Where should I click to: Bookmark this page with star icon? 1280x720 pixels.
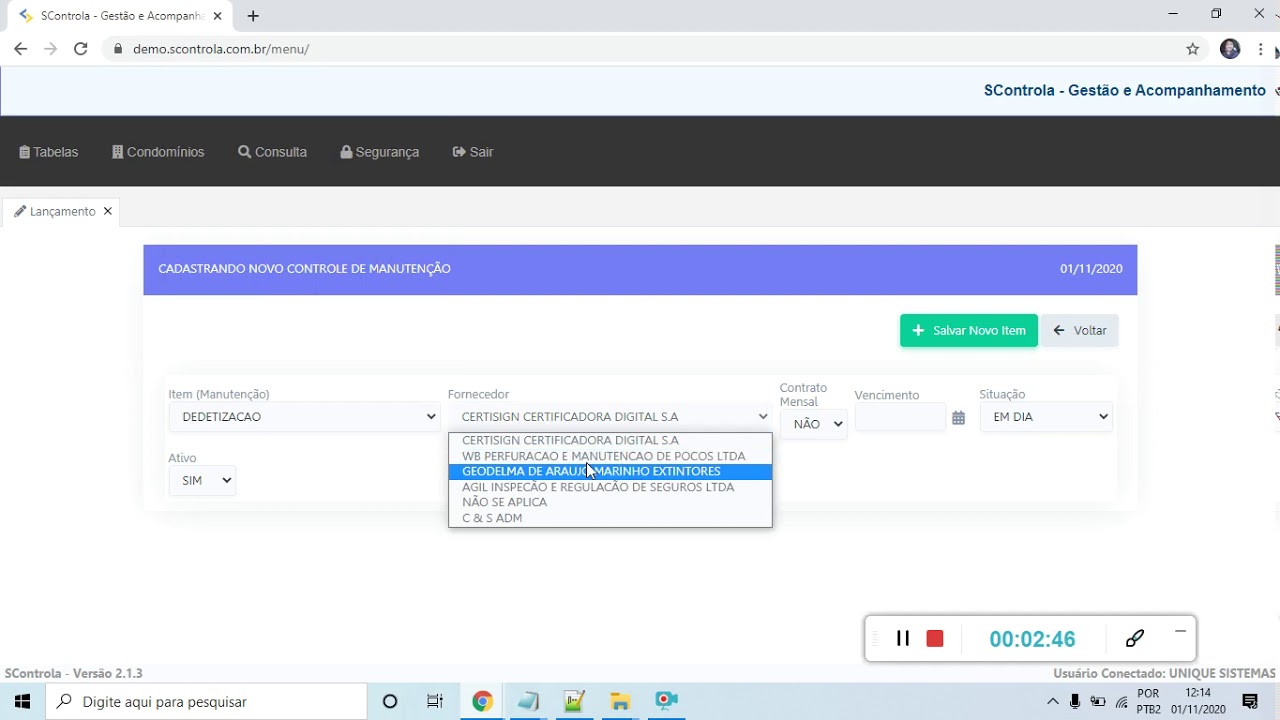click(1192, 49)
